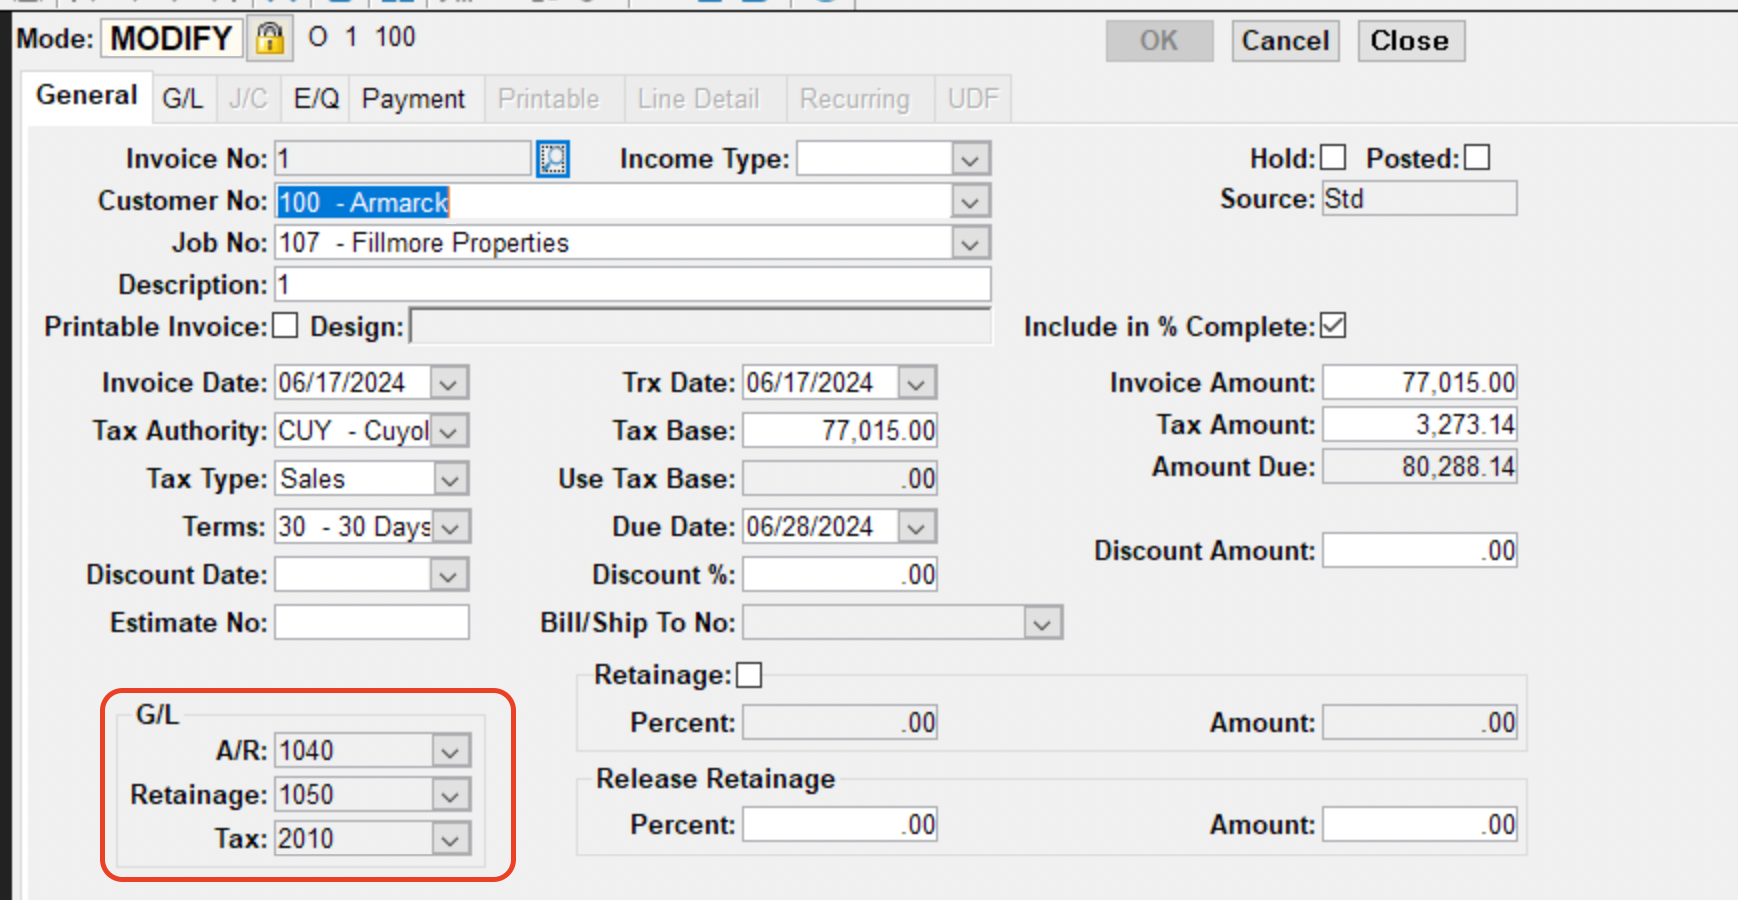Screen dimensions: 1738x900
Task: Open the E/Q tab
Action: [316, 99]
